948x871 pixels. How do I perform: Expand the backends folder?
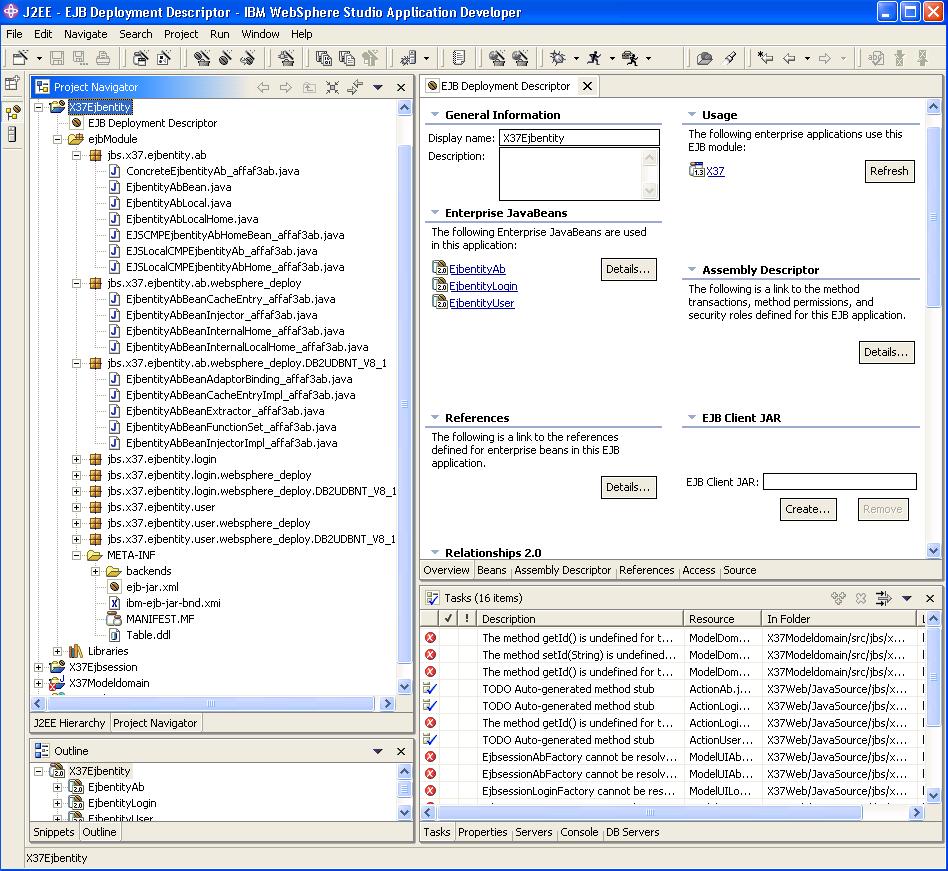tap(96, 571)
